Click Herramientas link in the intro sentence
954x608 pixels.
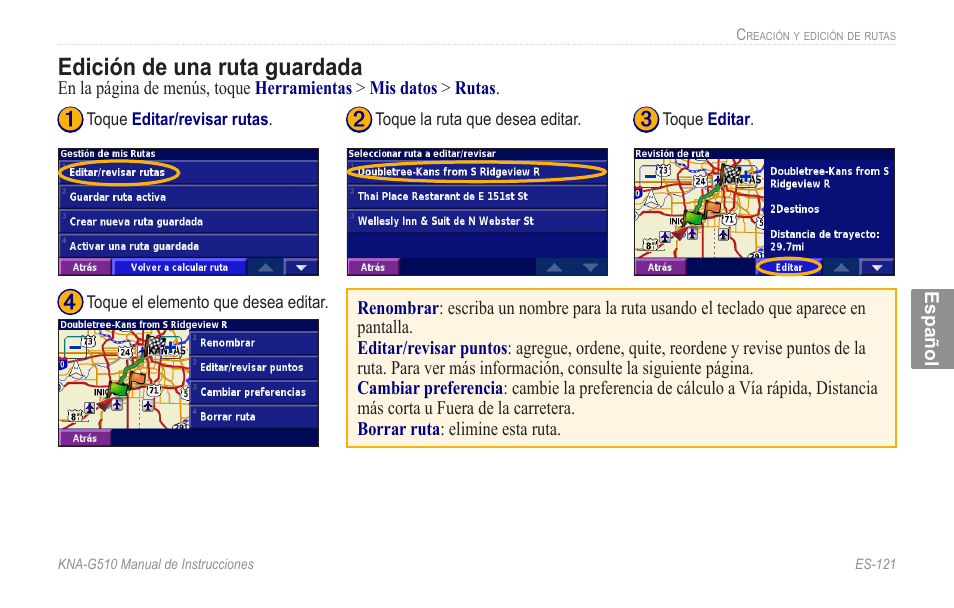click(x=303, y=88)
